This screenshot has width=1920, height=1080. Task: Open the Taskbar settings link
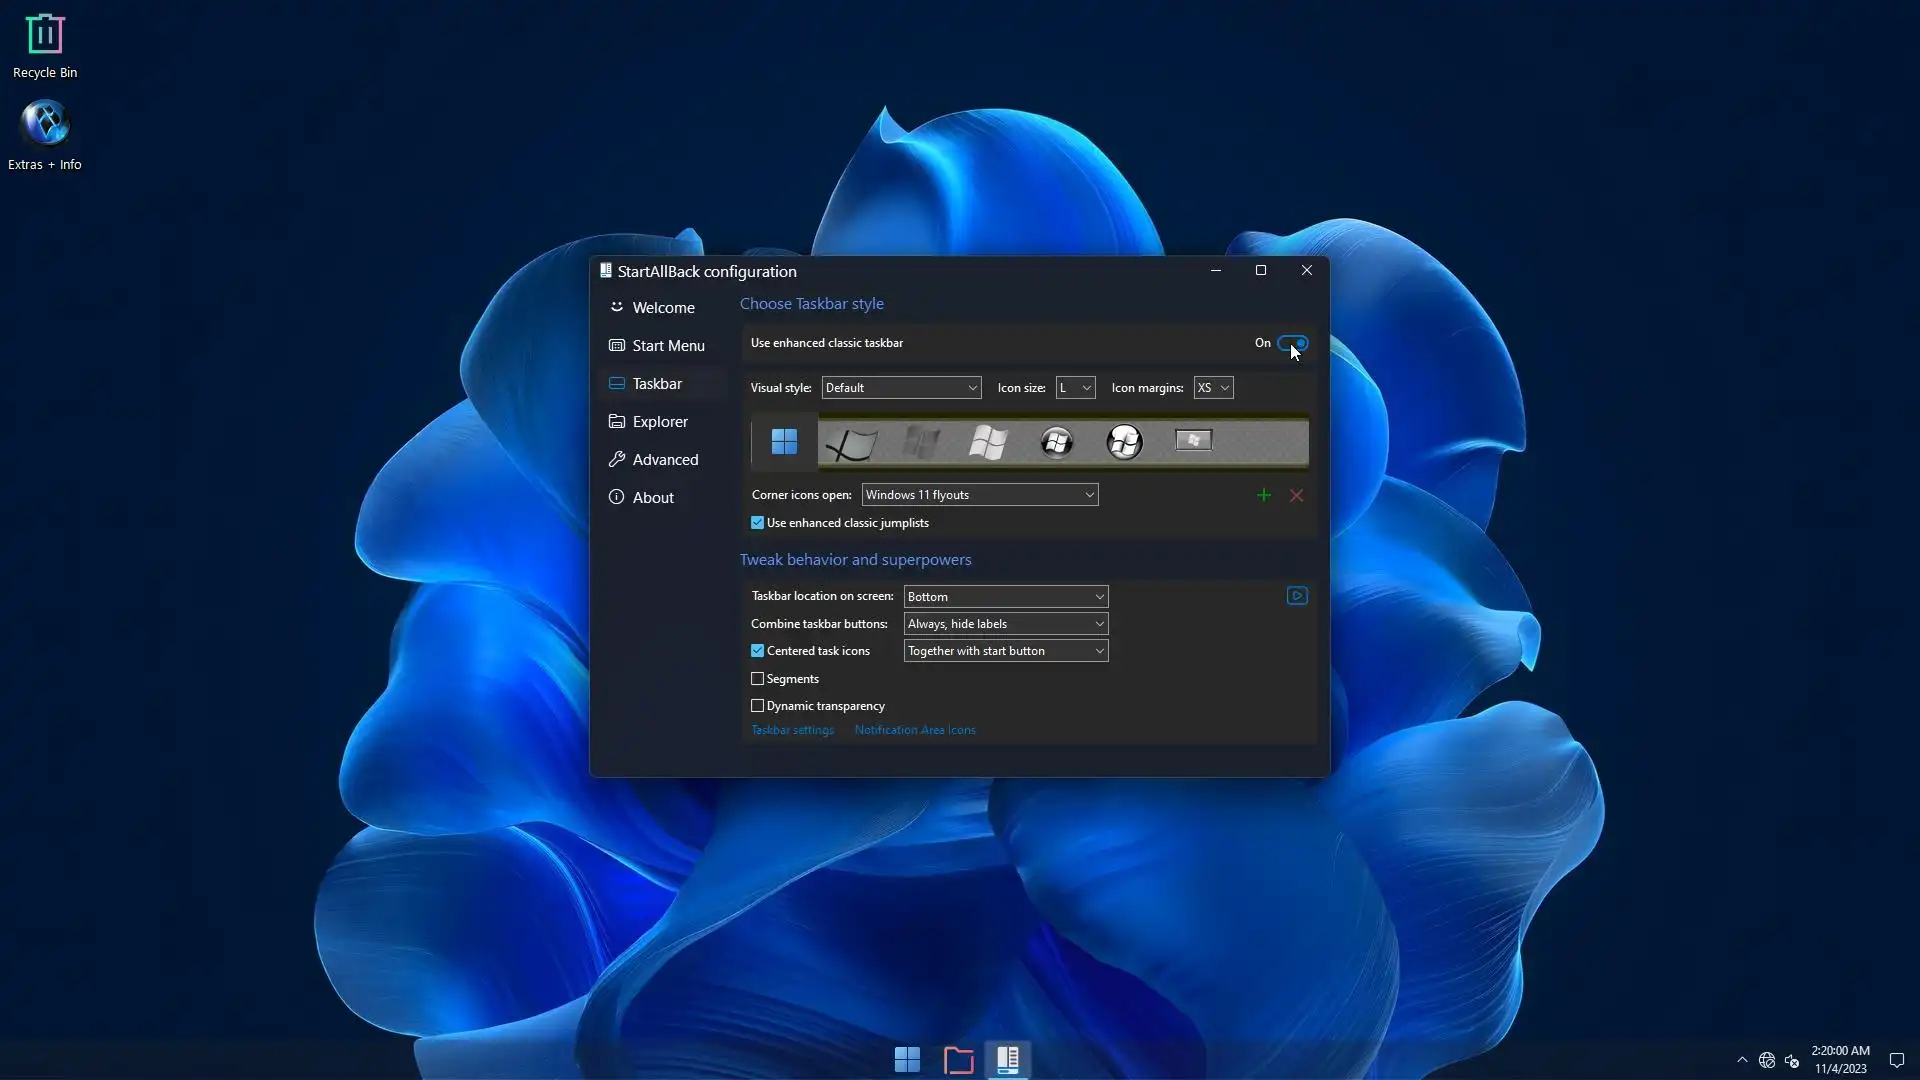[x=792, y=730]
